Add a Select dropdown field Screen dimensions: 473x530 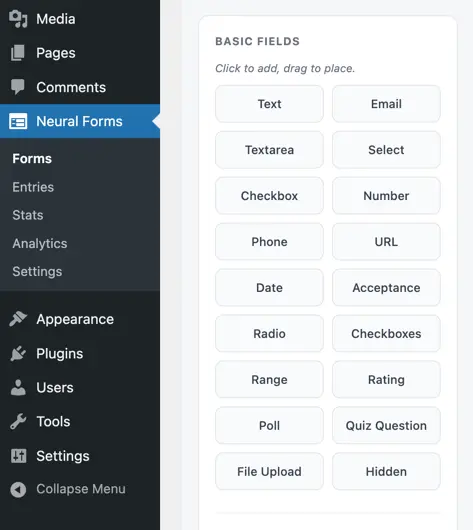tap(386, 150)
